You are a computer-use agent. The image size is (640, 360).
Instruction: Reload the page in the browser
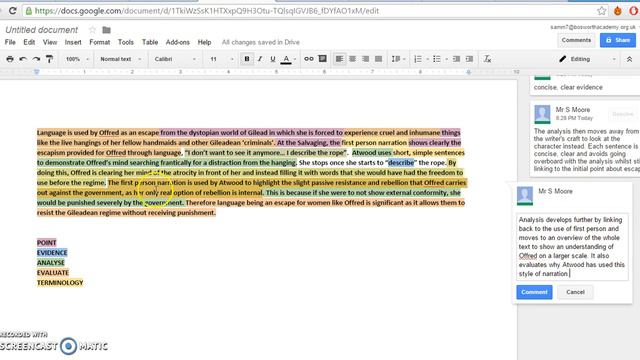point(12,11)
